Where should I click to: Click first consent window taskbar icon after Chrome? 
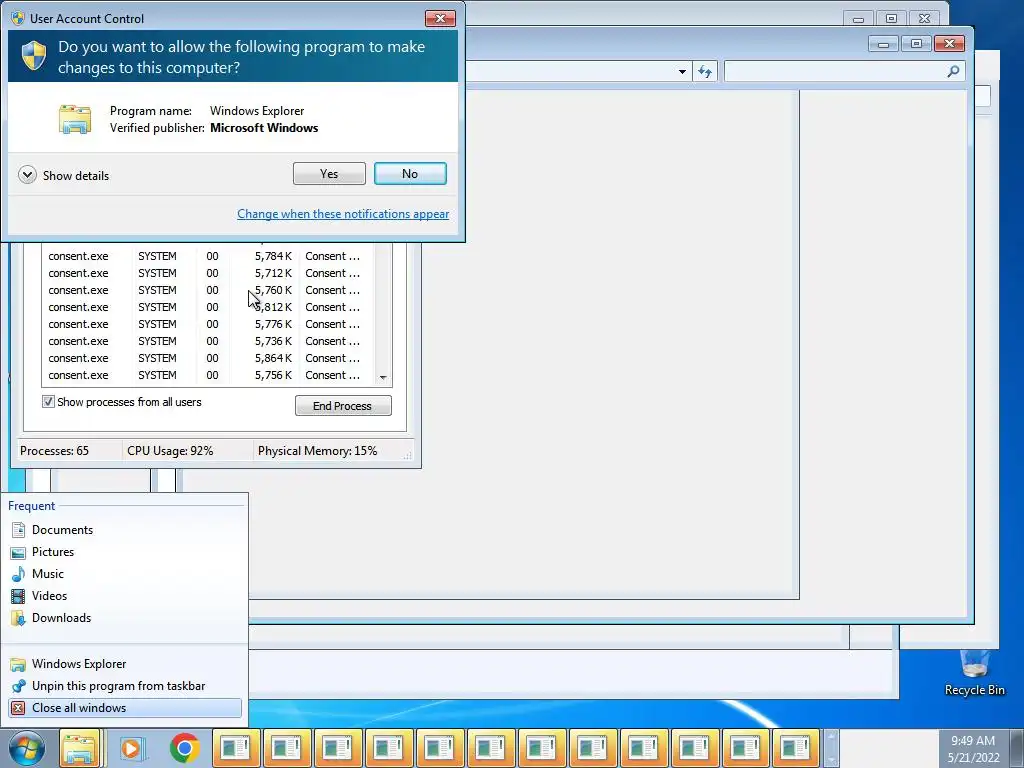[x=236, y=748]
